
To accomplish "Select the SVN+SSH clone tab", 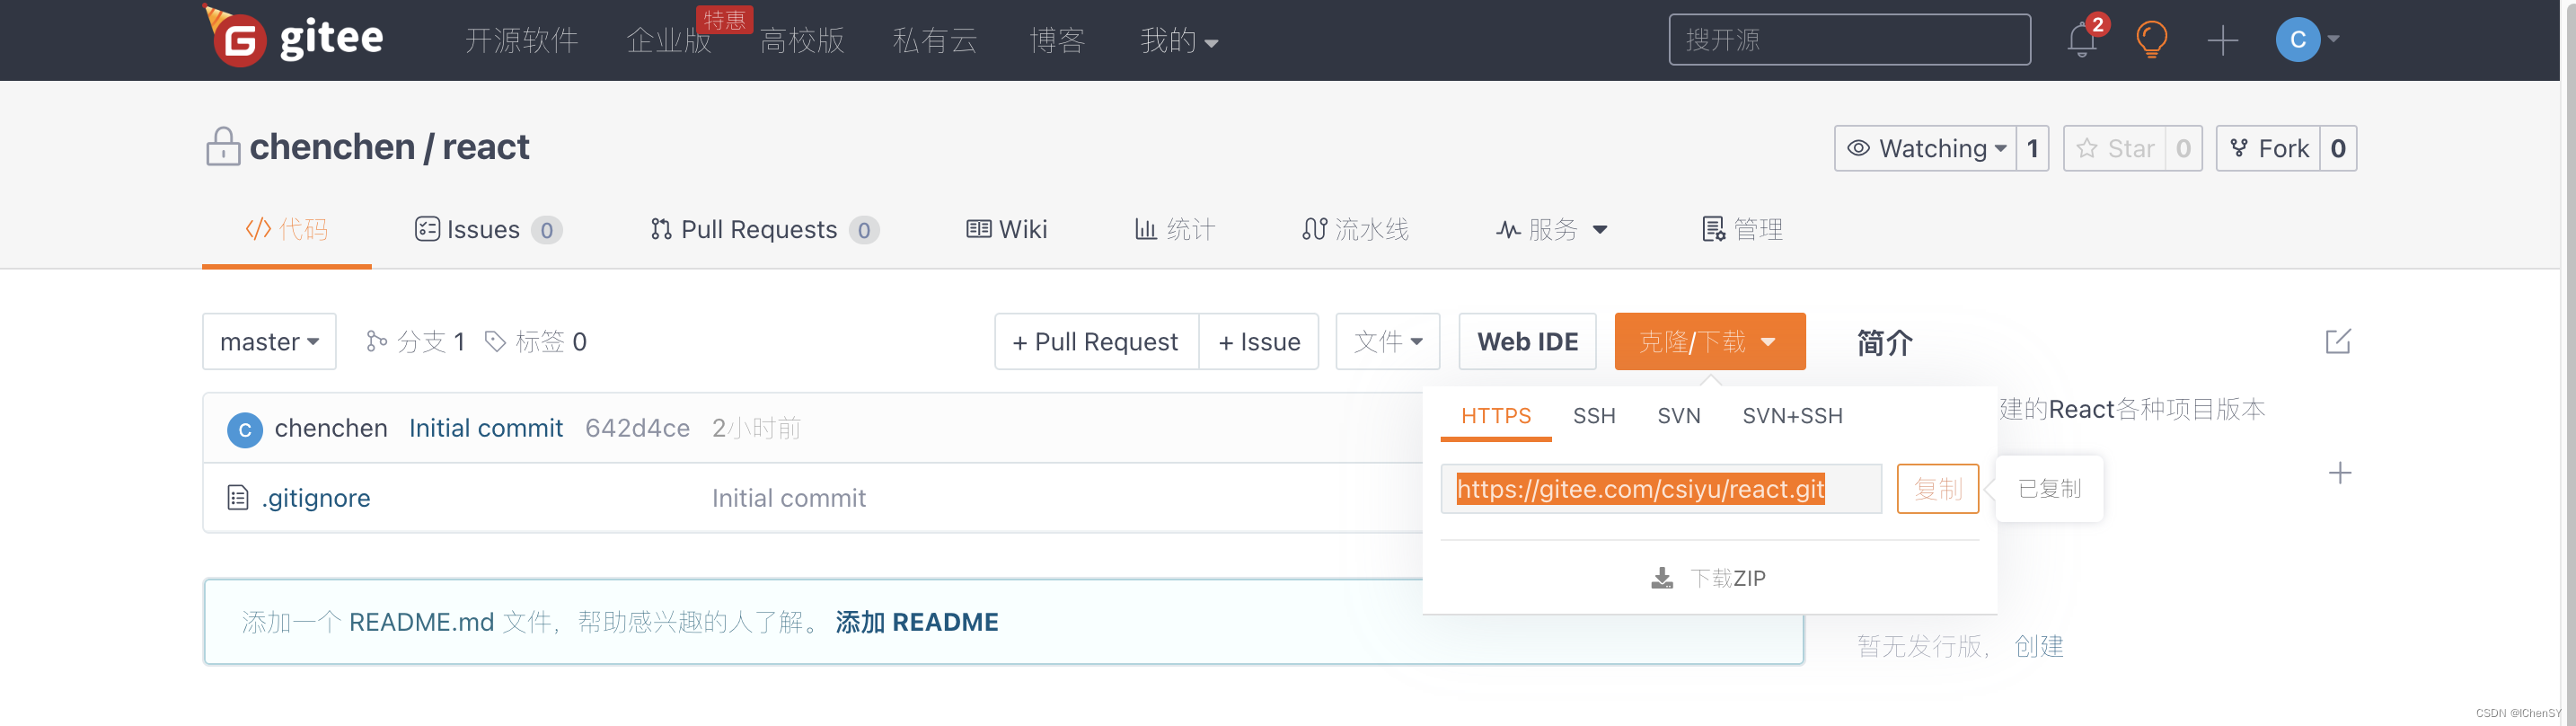I will click(x=1792, y=416).
